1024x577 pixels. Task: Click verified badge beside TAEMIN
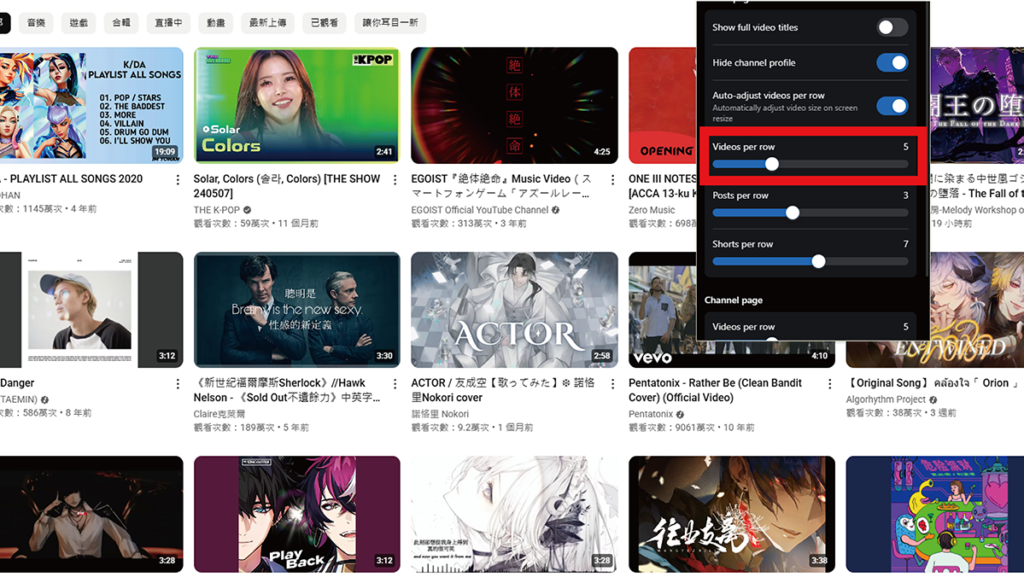point(44,399)
